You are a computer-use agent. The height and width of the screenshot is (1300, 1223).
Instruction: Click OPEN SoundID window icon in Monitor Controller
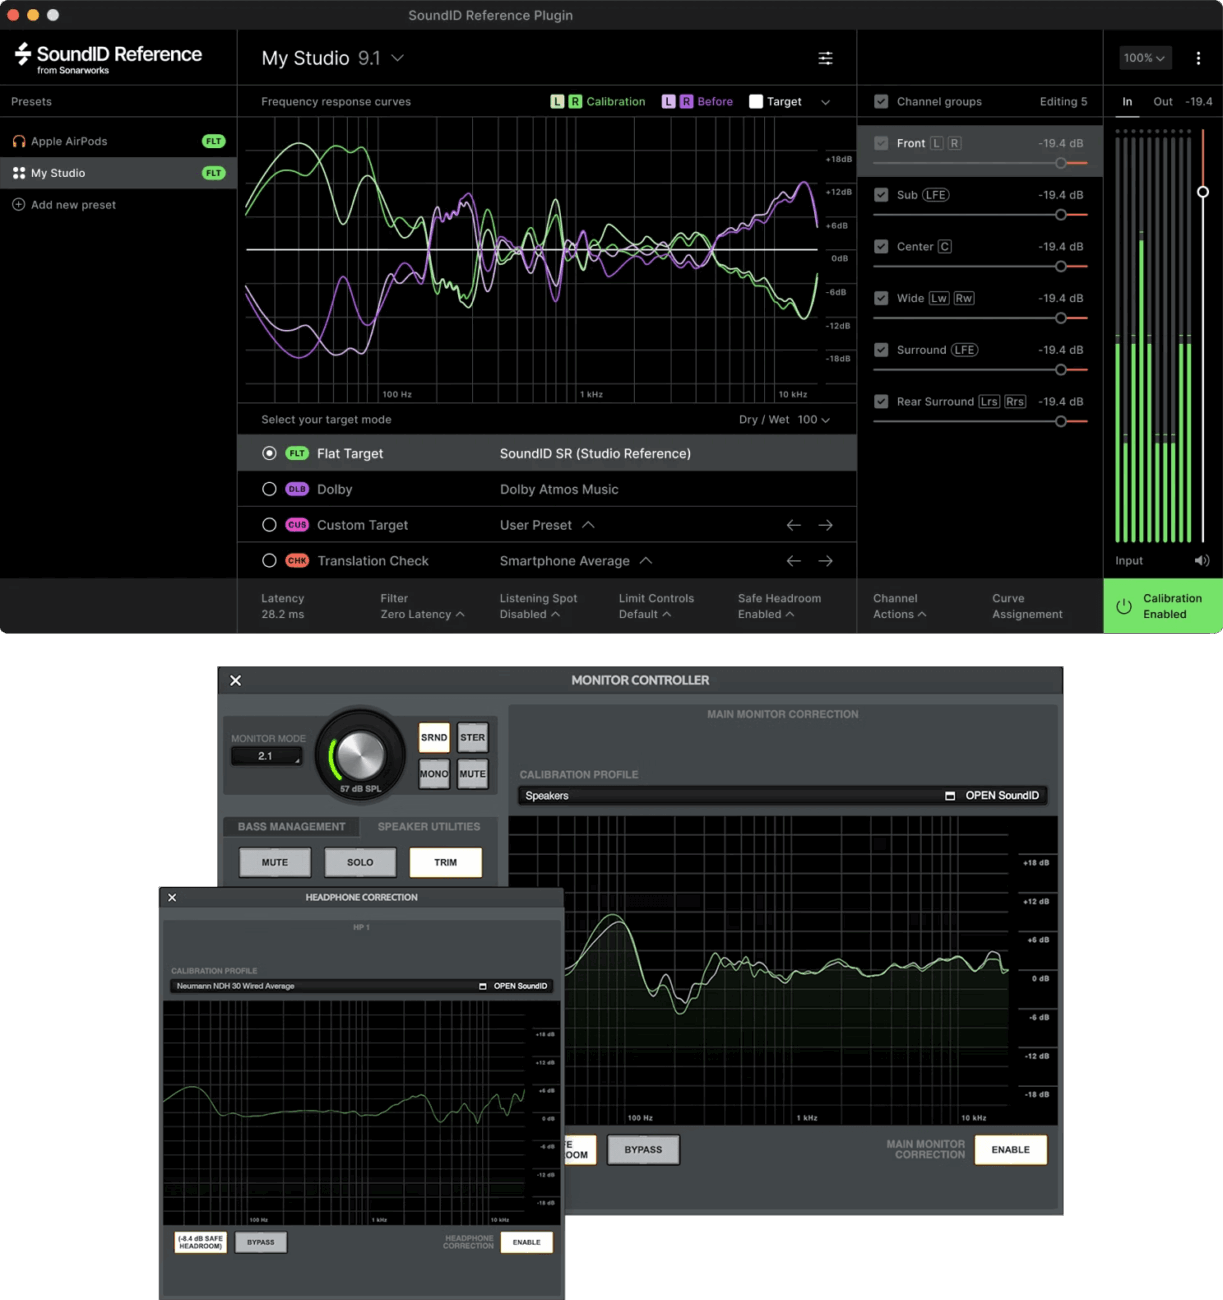[x=950, y=796]
